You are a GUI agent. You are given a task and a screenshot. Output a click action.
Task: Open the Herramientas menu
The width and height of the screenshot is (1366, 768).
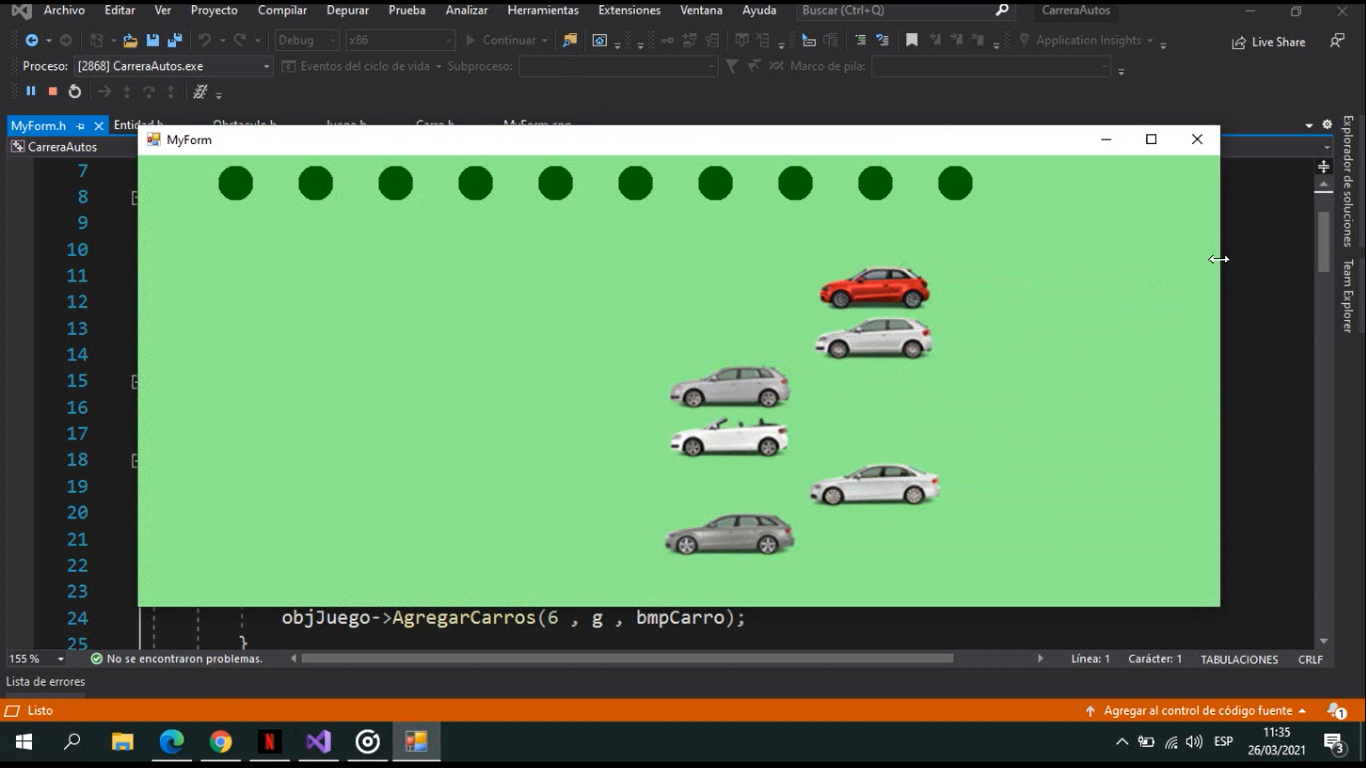[543, 10]
